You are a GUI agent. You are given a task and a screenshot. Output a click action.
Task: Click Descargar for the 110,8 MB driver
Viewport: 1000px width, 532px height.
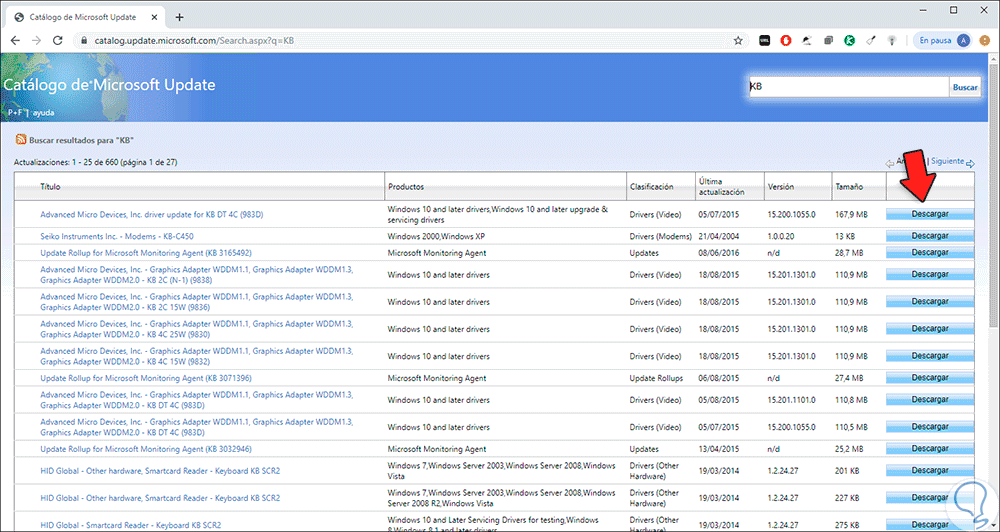[930, 400]
